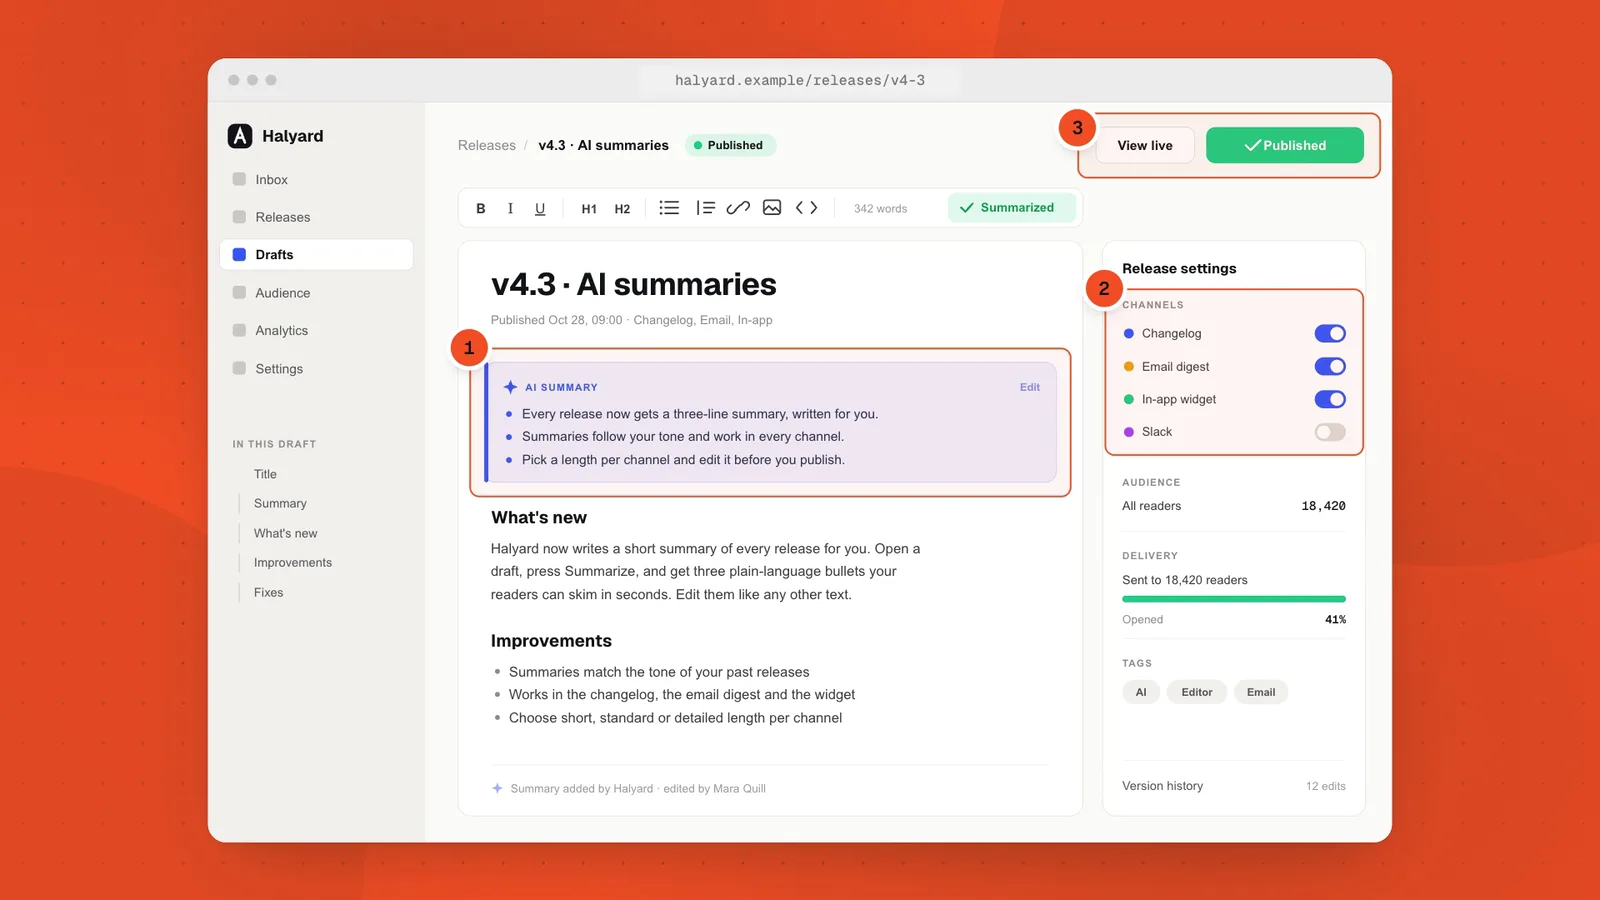Jump to What's new in outline
Image resolution: width=1600 pixels, height=900 pixels.
coord(285,533)
